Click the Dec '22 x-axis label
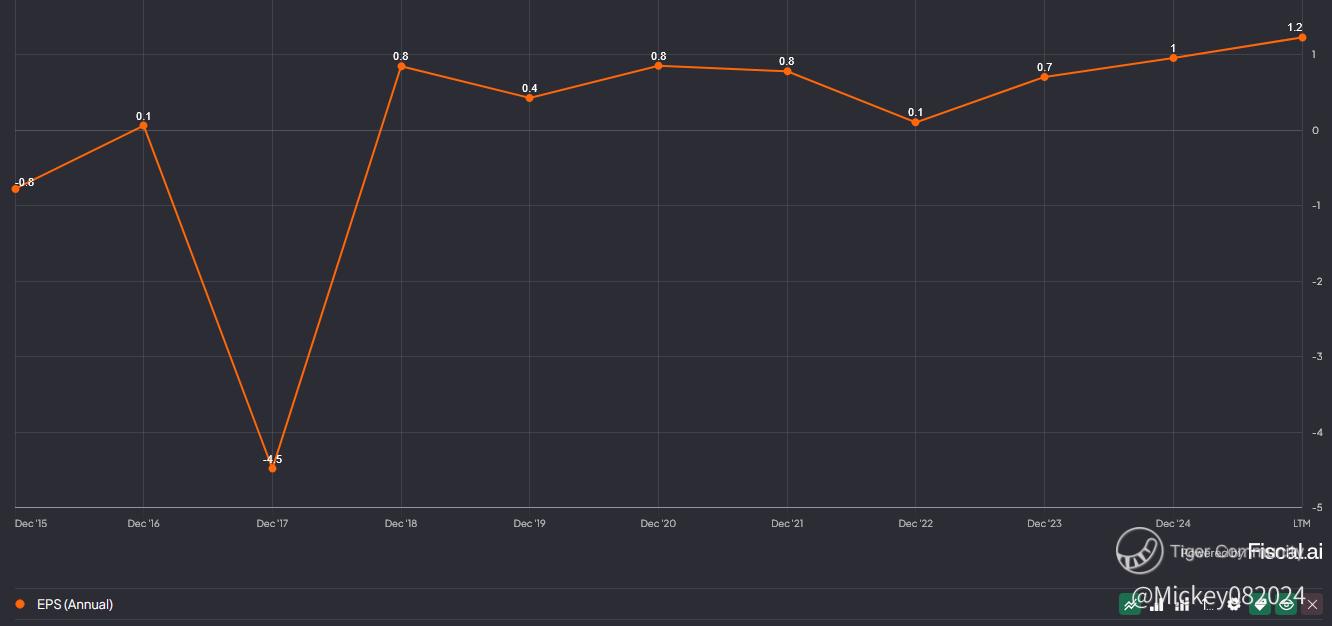 coord(915,523)
